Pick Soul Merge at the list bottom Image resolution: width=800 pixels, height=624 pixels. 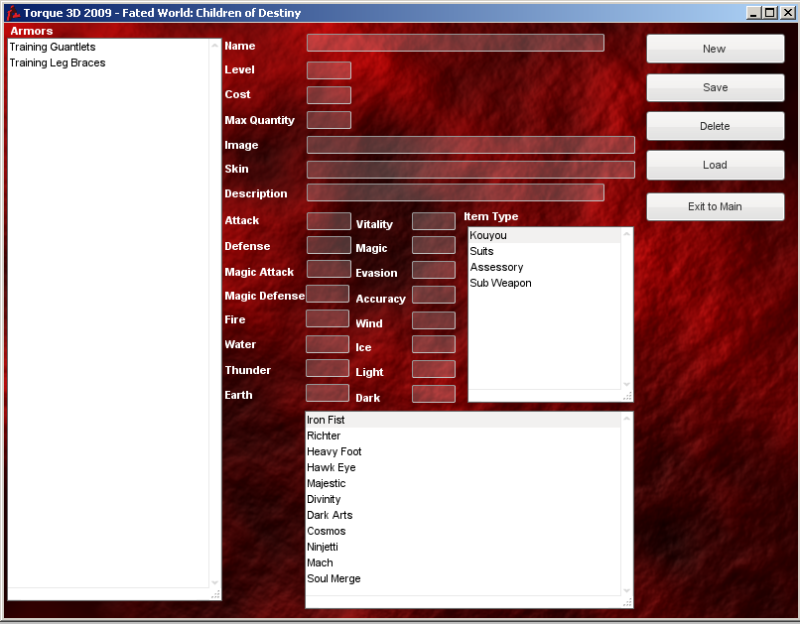pos(333,578)
